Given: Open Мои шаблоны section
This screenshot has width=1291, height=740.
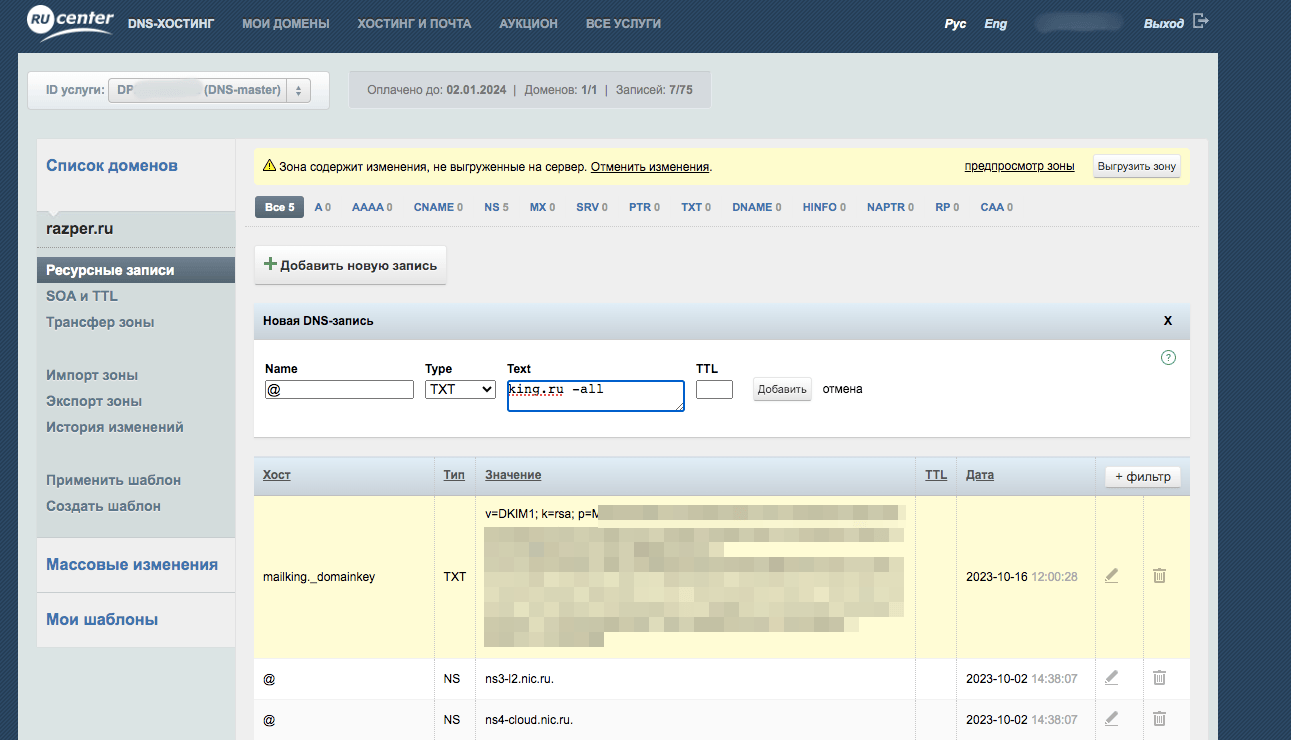Looking at the screenshot, I should click(x=102, y=620).
